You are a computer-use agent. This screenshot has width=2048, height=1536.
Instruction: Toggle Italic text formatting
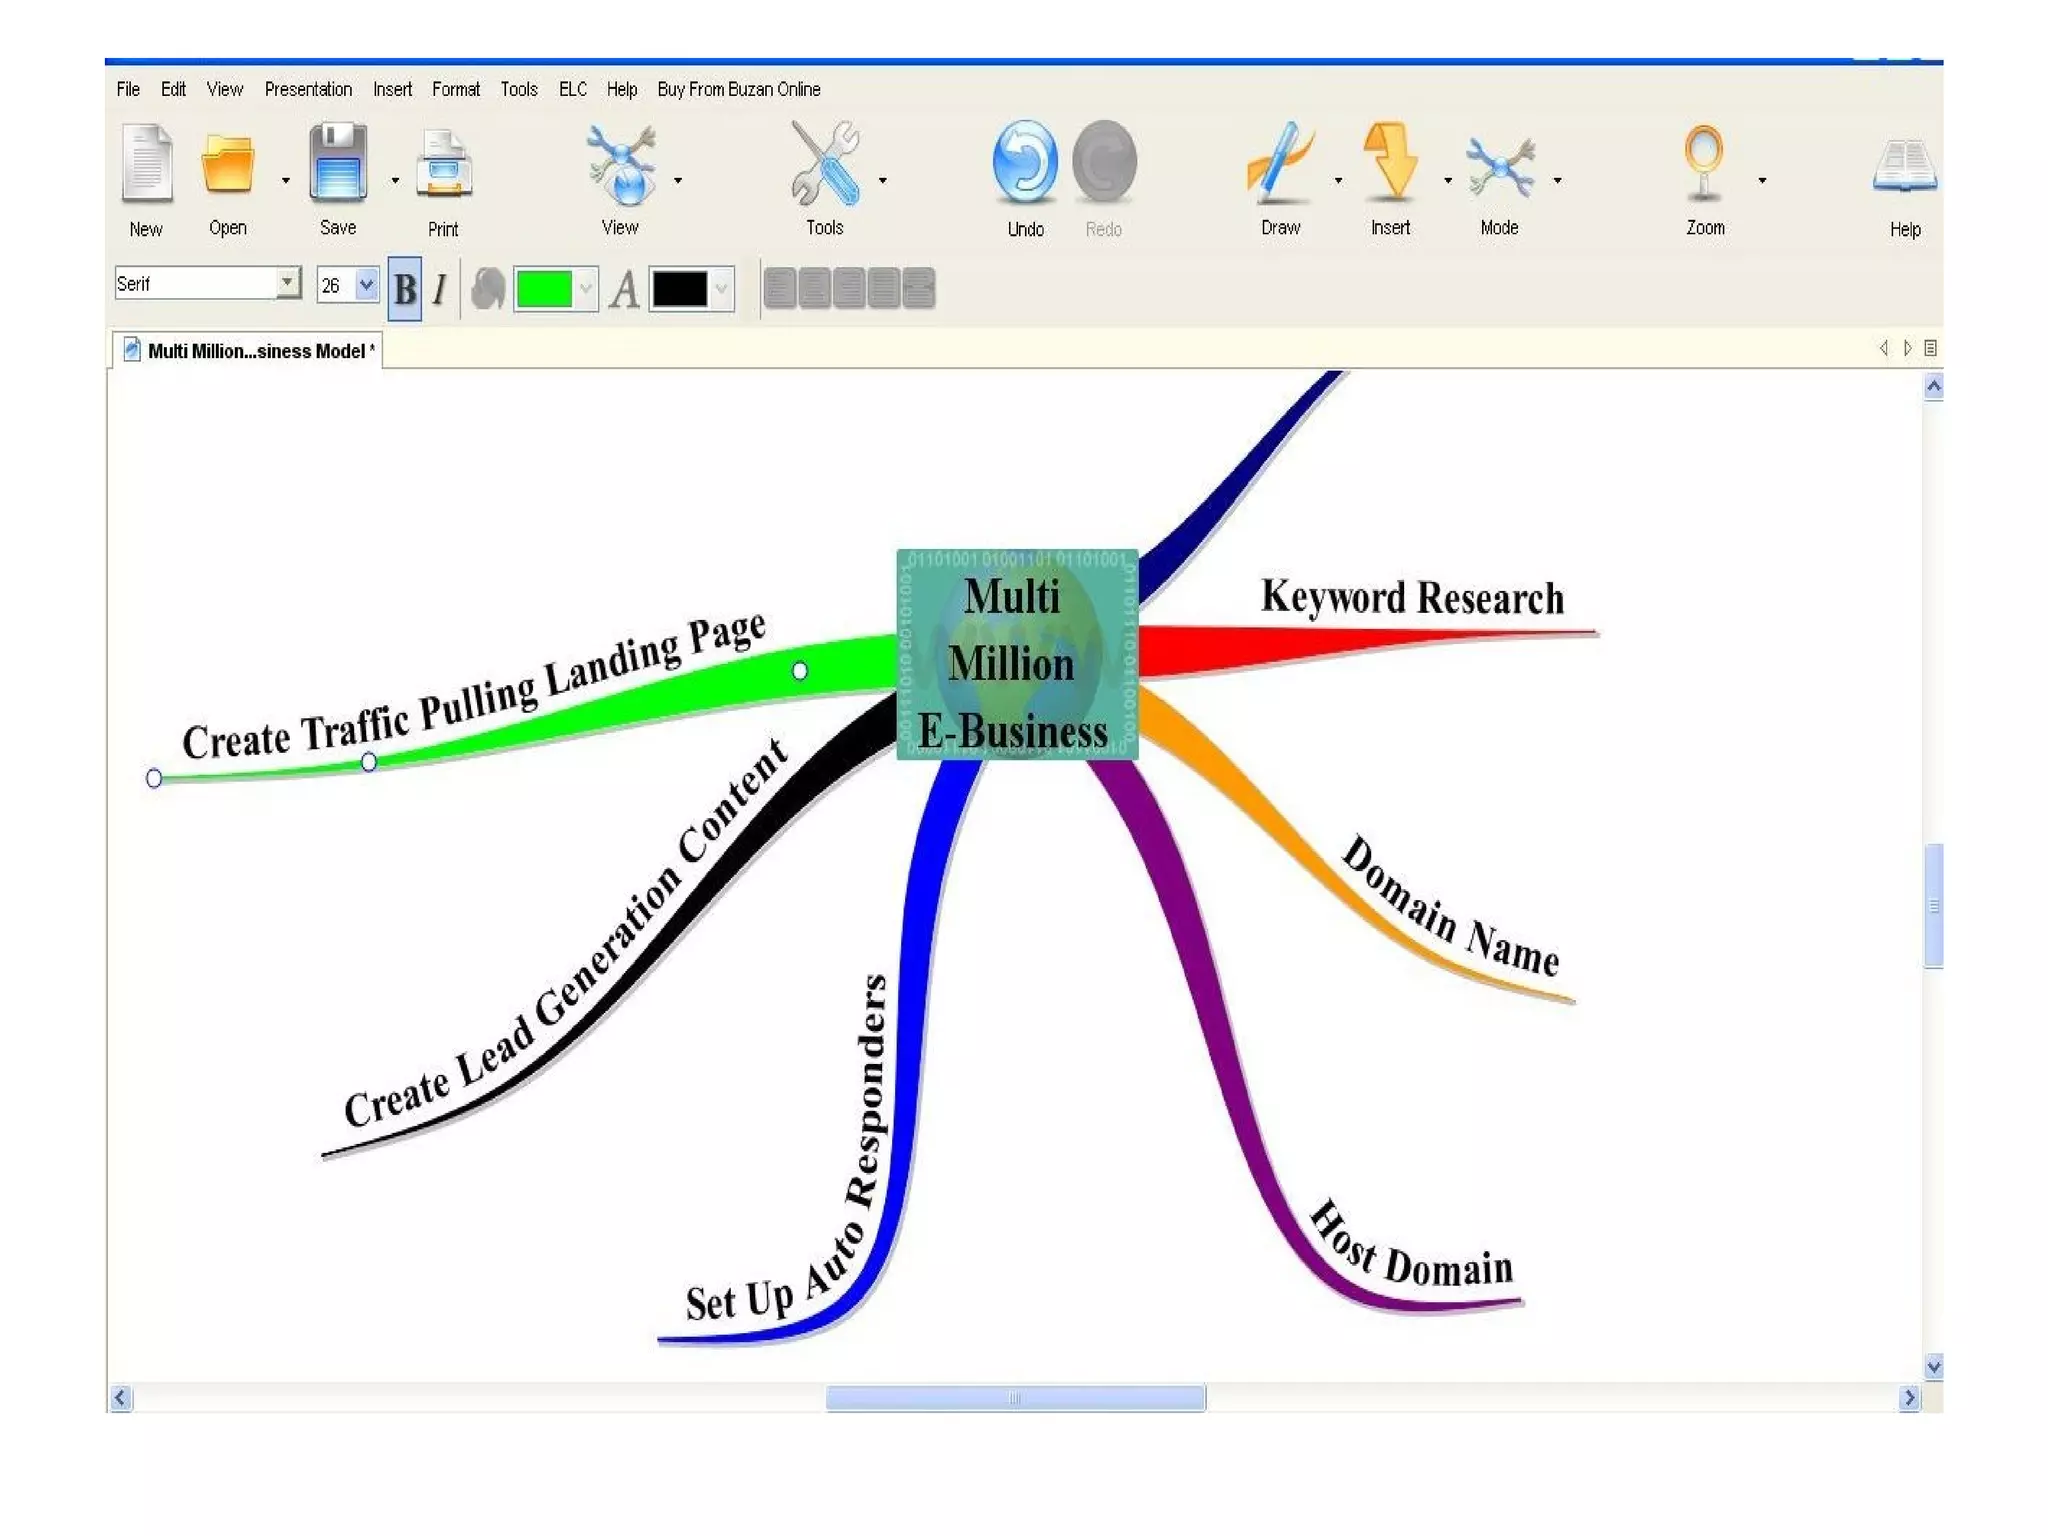440,290
